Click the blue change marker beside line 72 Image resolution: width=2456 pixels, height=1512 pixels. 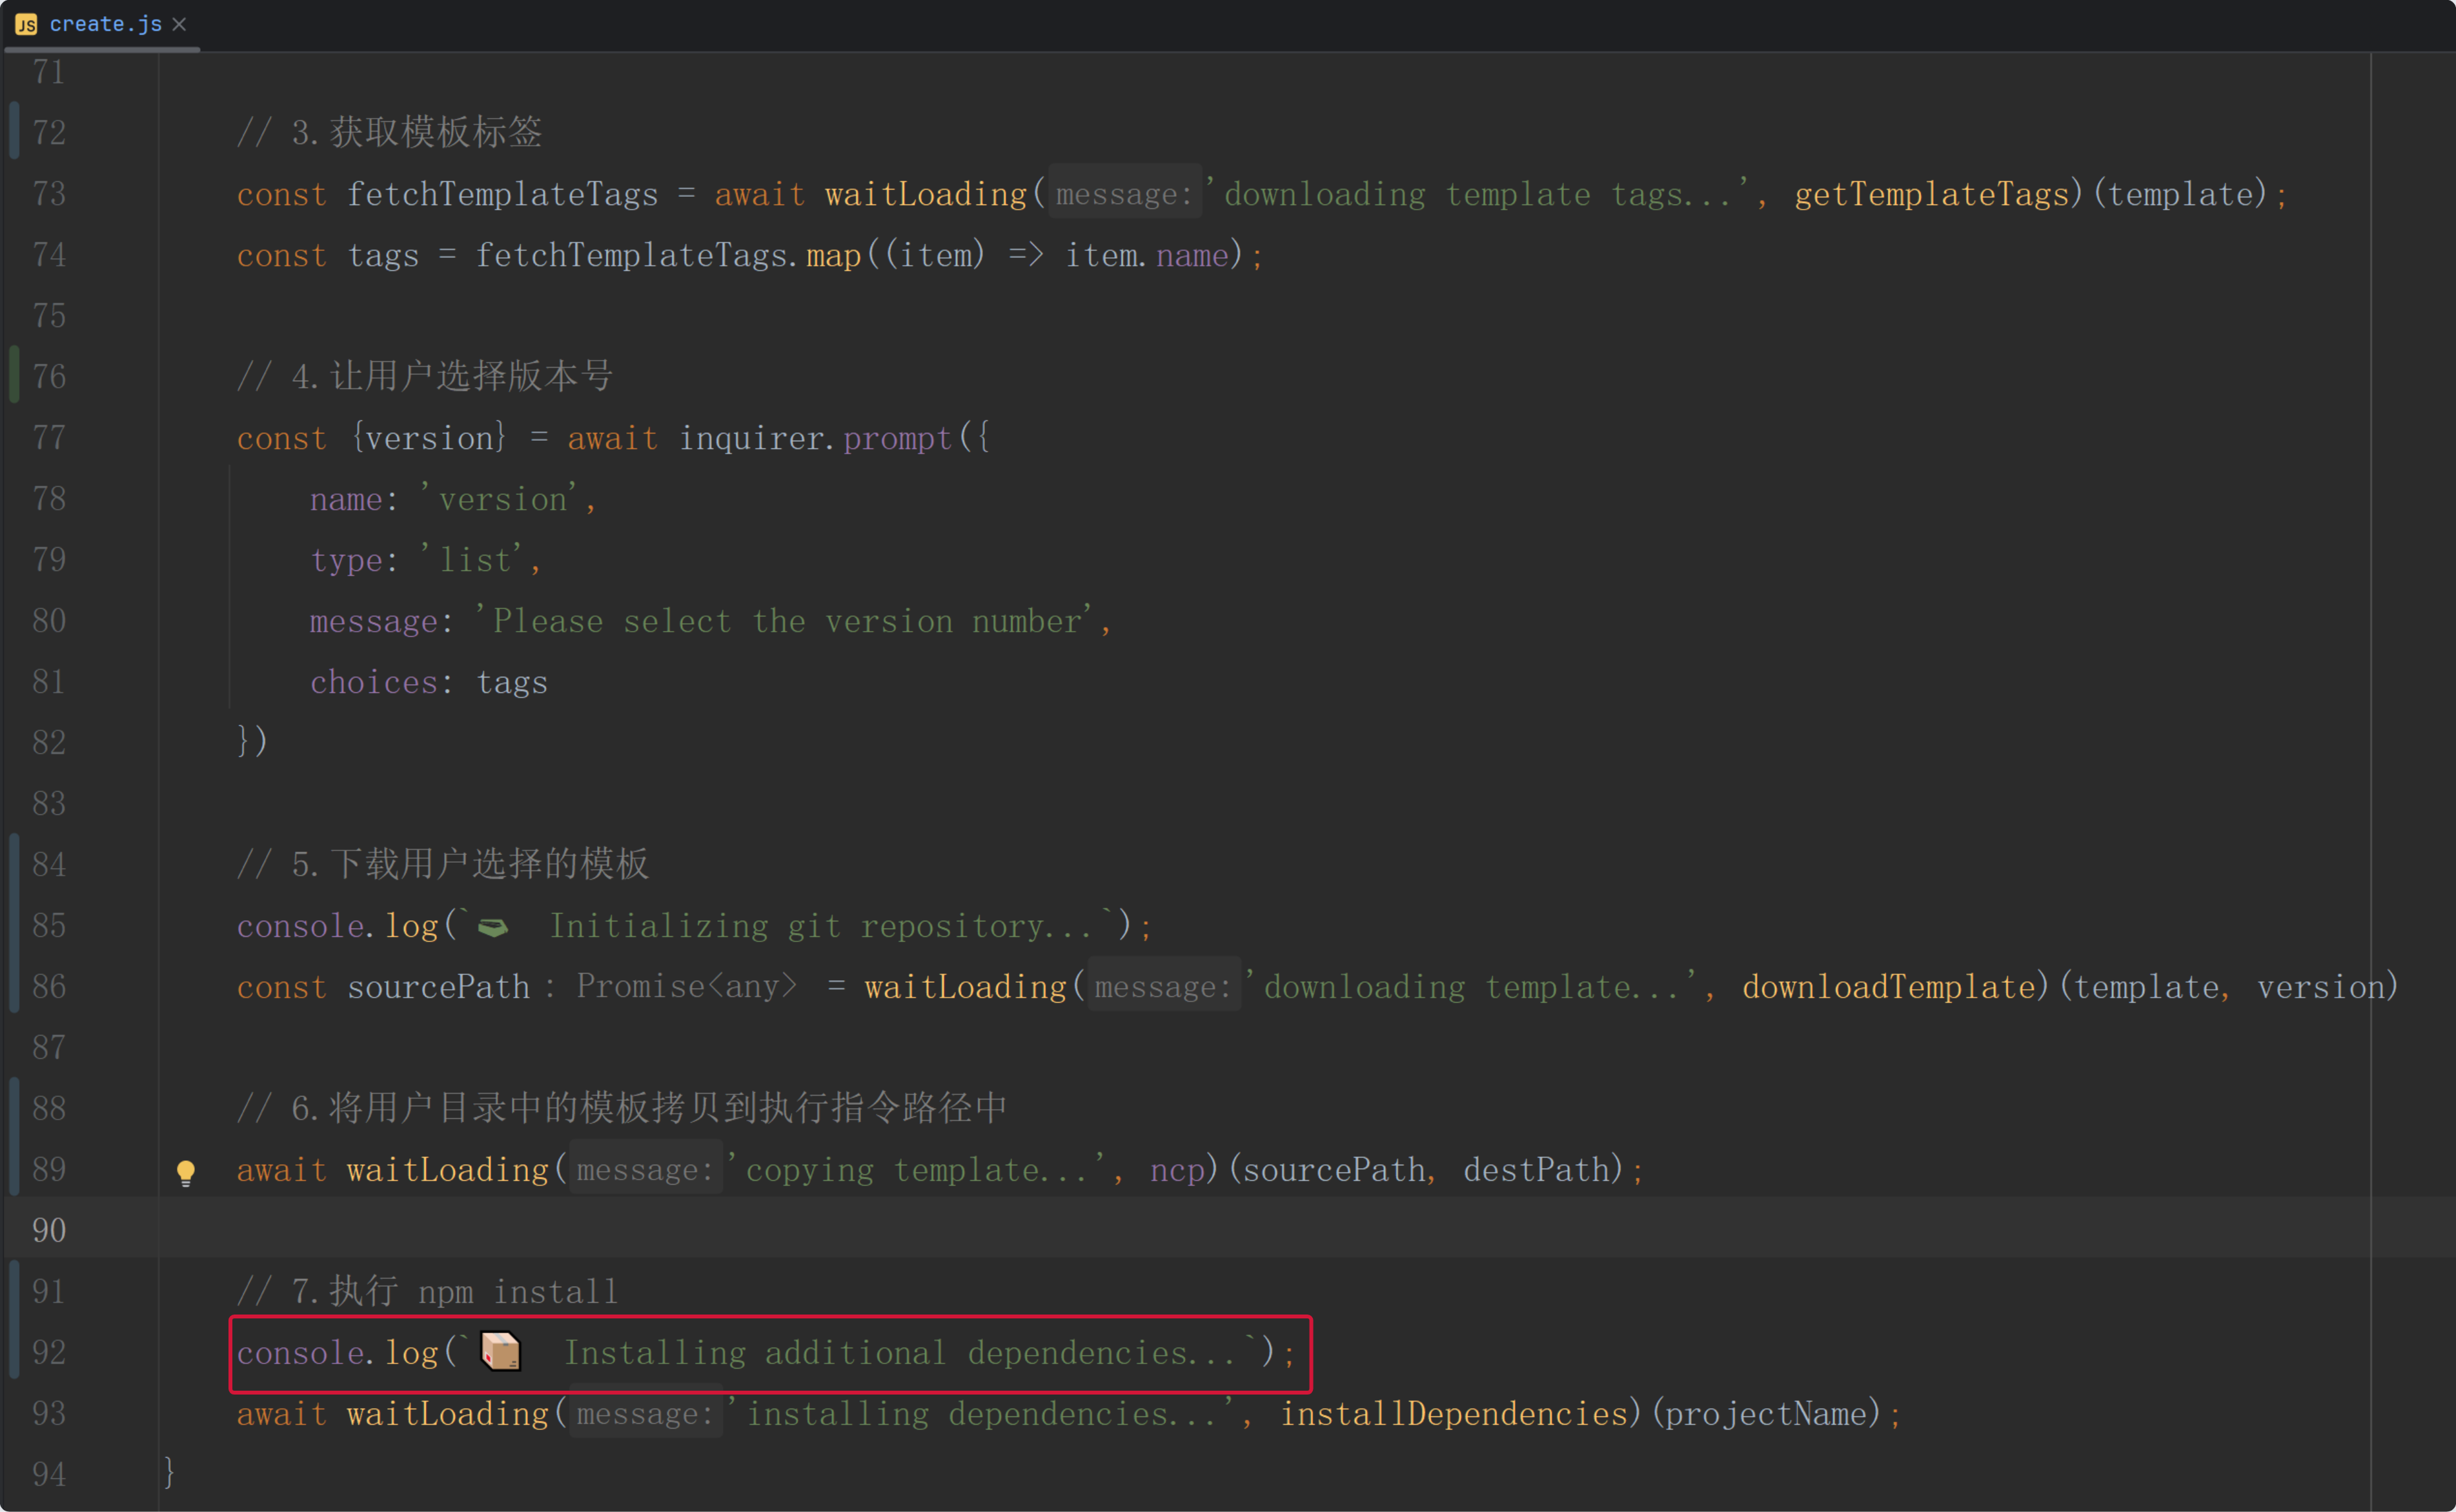pyautogui.click(x=14, y=131)
